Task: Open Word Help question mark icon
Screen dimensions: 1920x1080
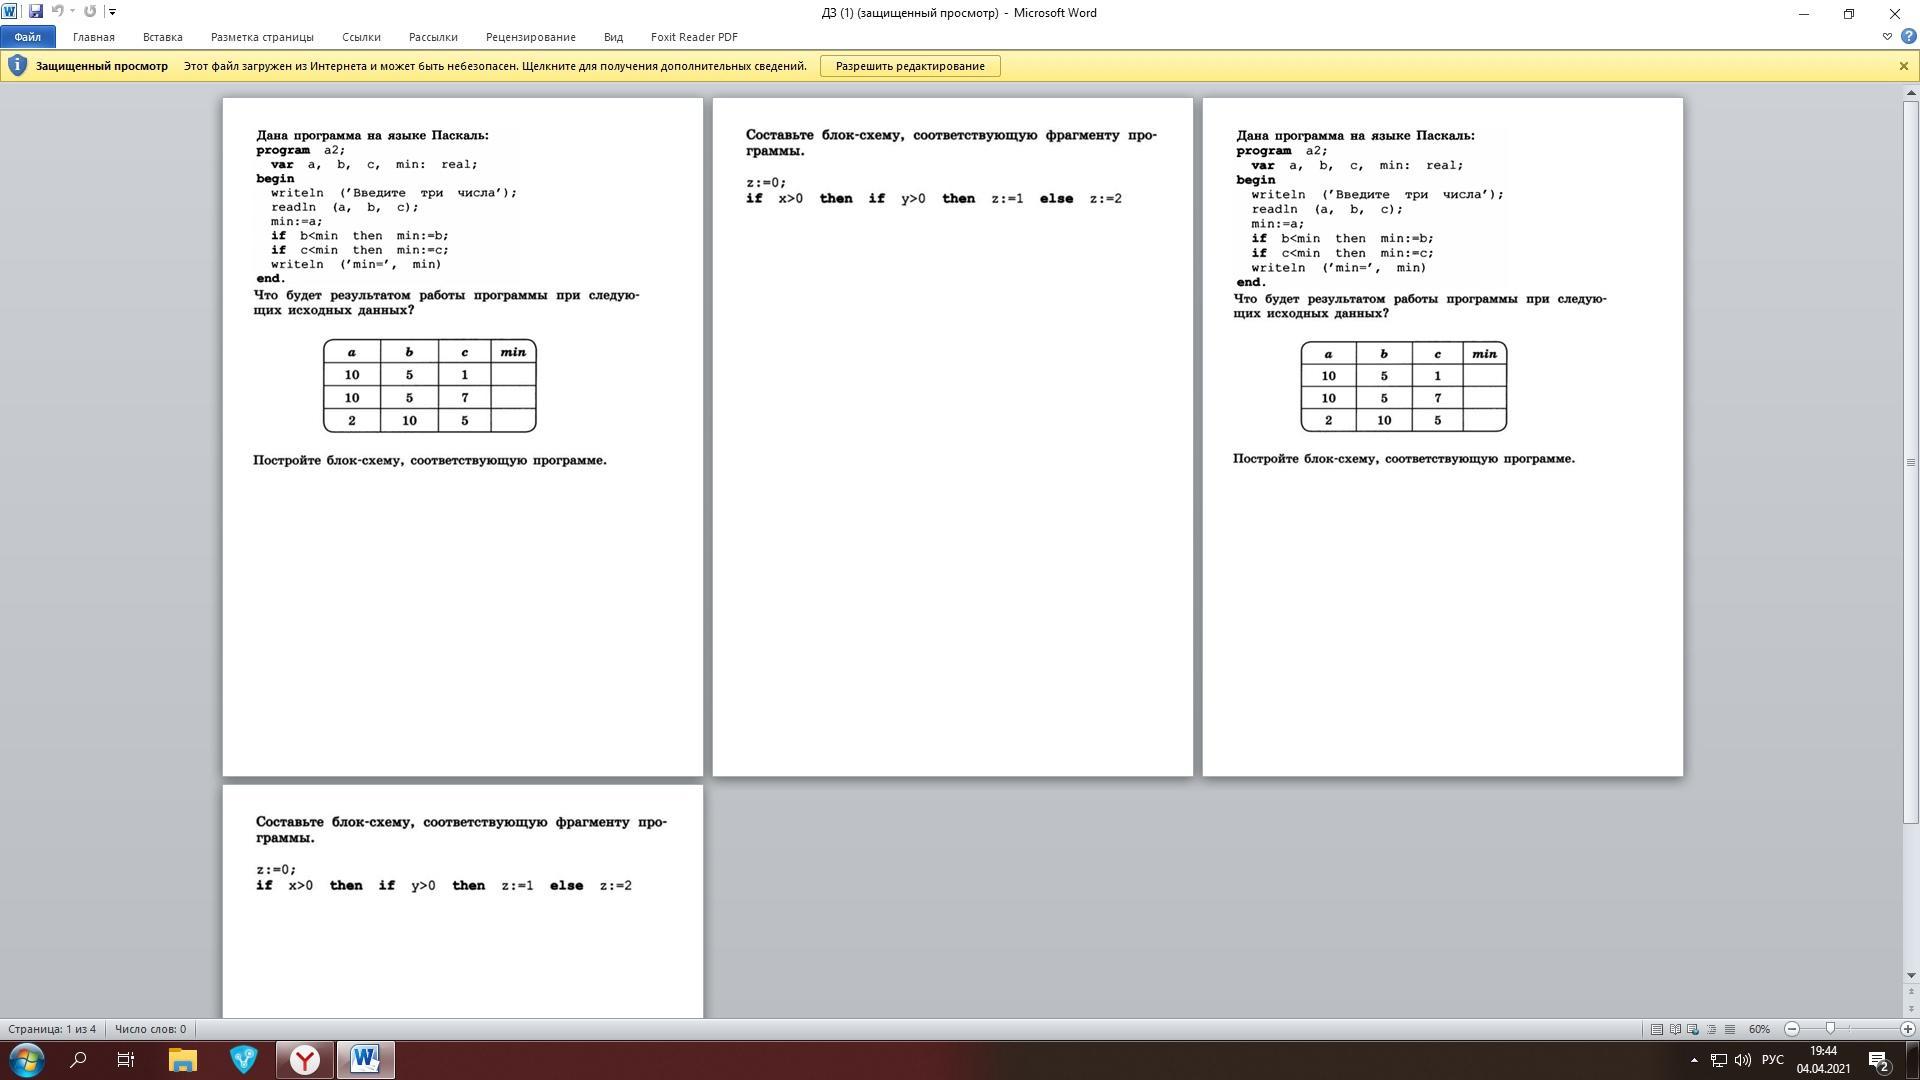Action: pos(1908,37)
